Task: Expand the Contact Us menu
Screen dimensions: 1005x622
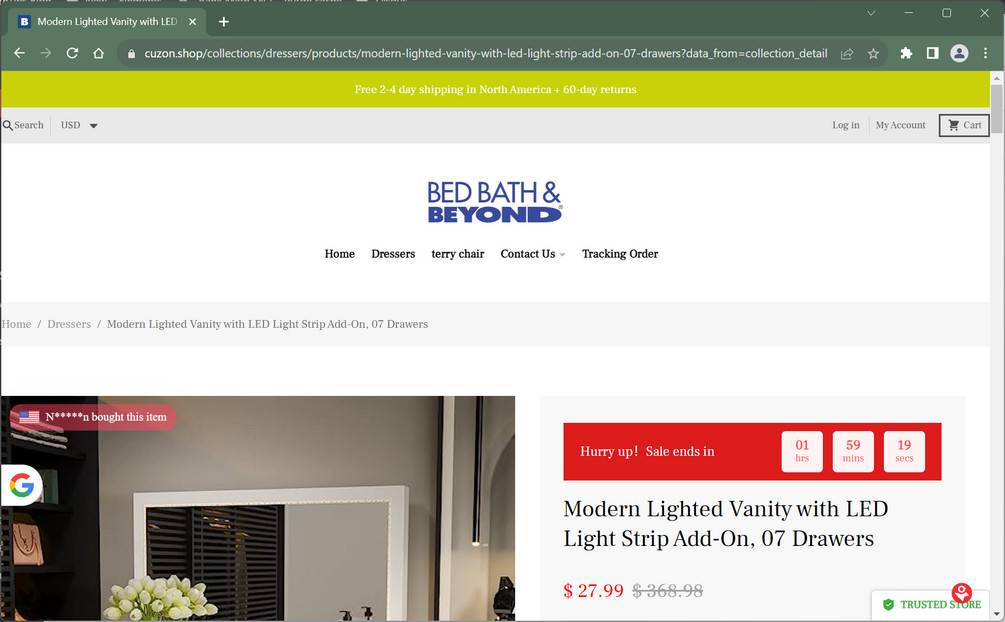Action: click(533, 254)
